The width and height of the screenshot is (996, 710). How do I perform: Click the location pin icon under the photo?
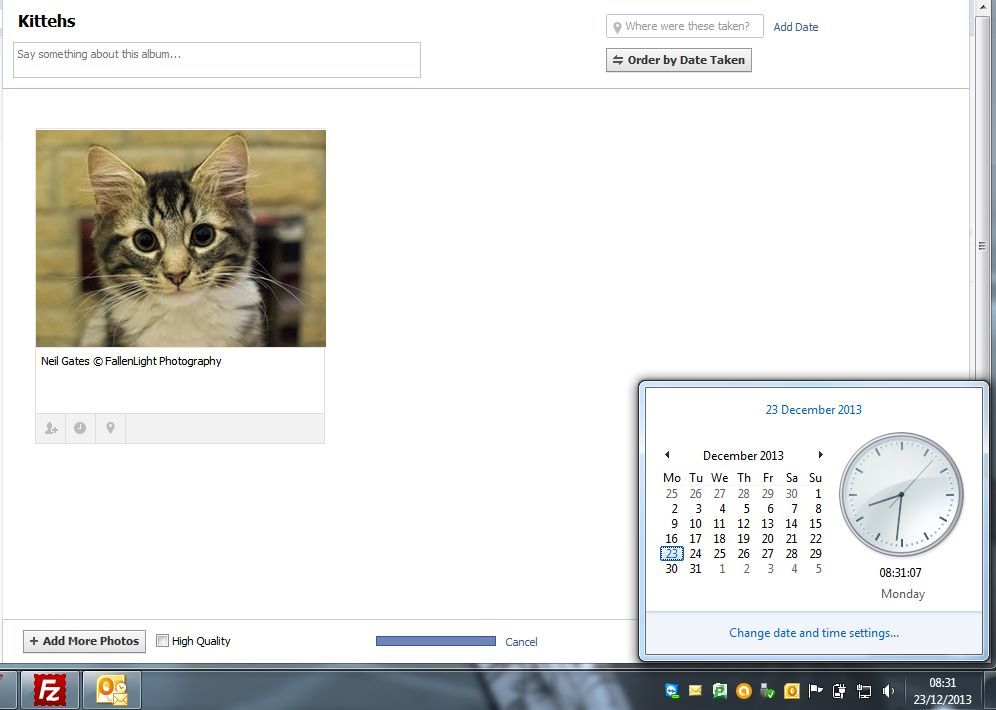pos(110,428)
